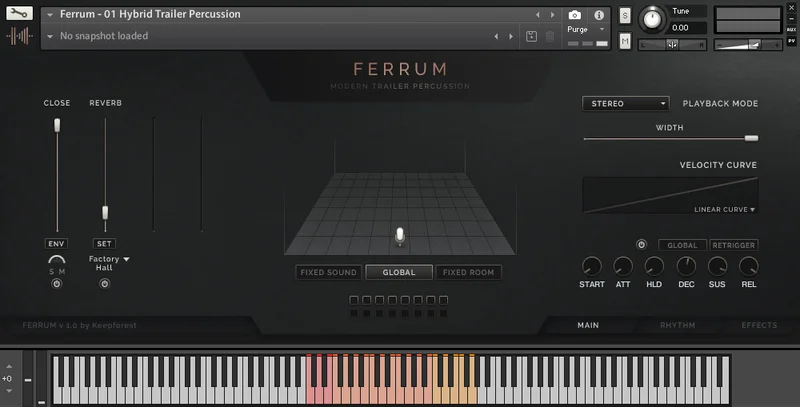Image resolution: width=800 pixels, height=407 pixels.
Task: Load next snapshot arrow
Action: pos(511,36)
